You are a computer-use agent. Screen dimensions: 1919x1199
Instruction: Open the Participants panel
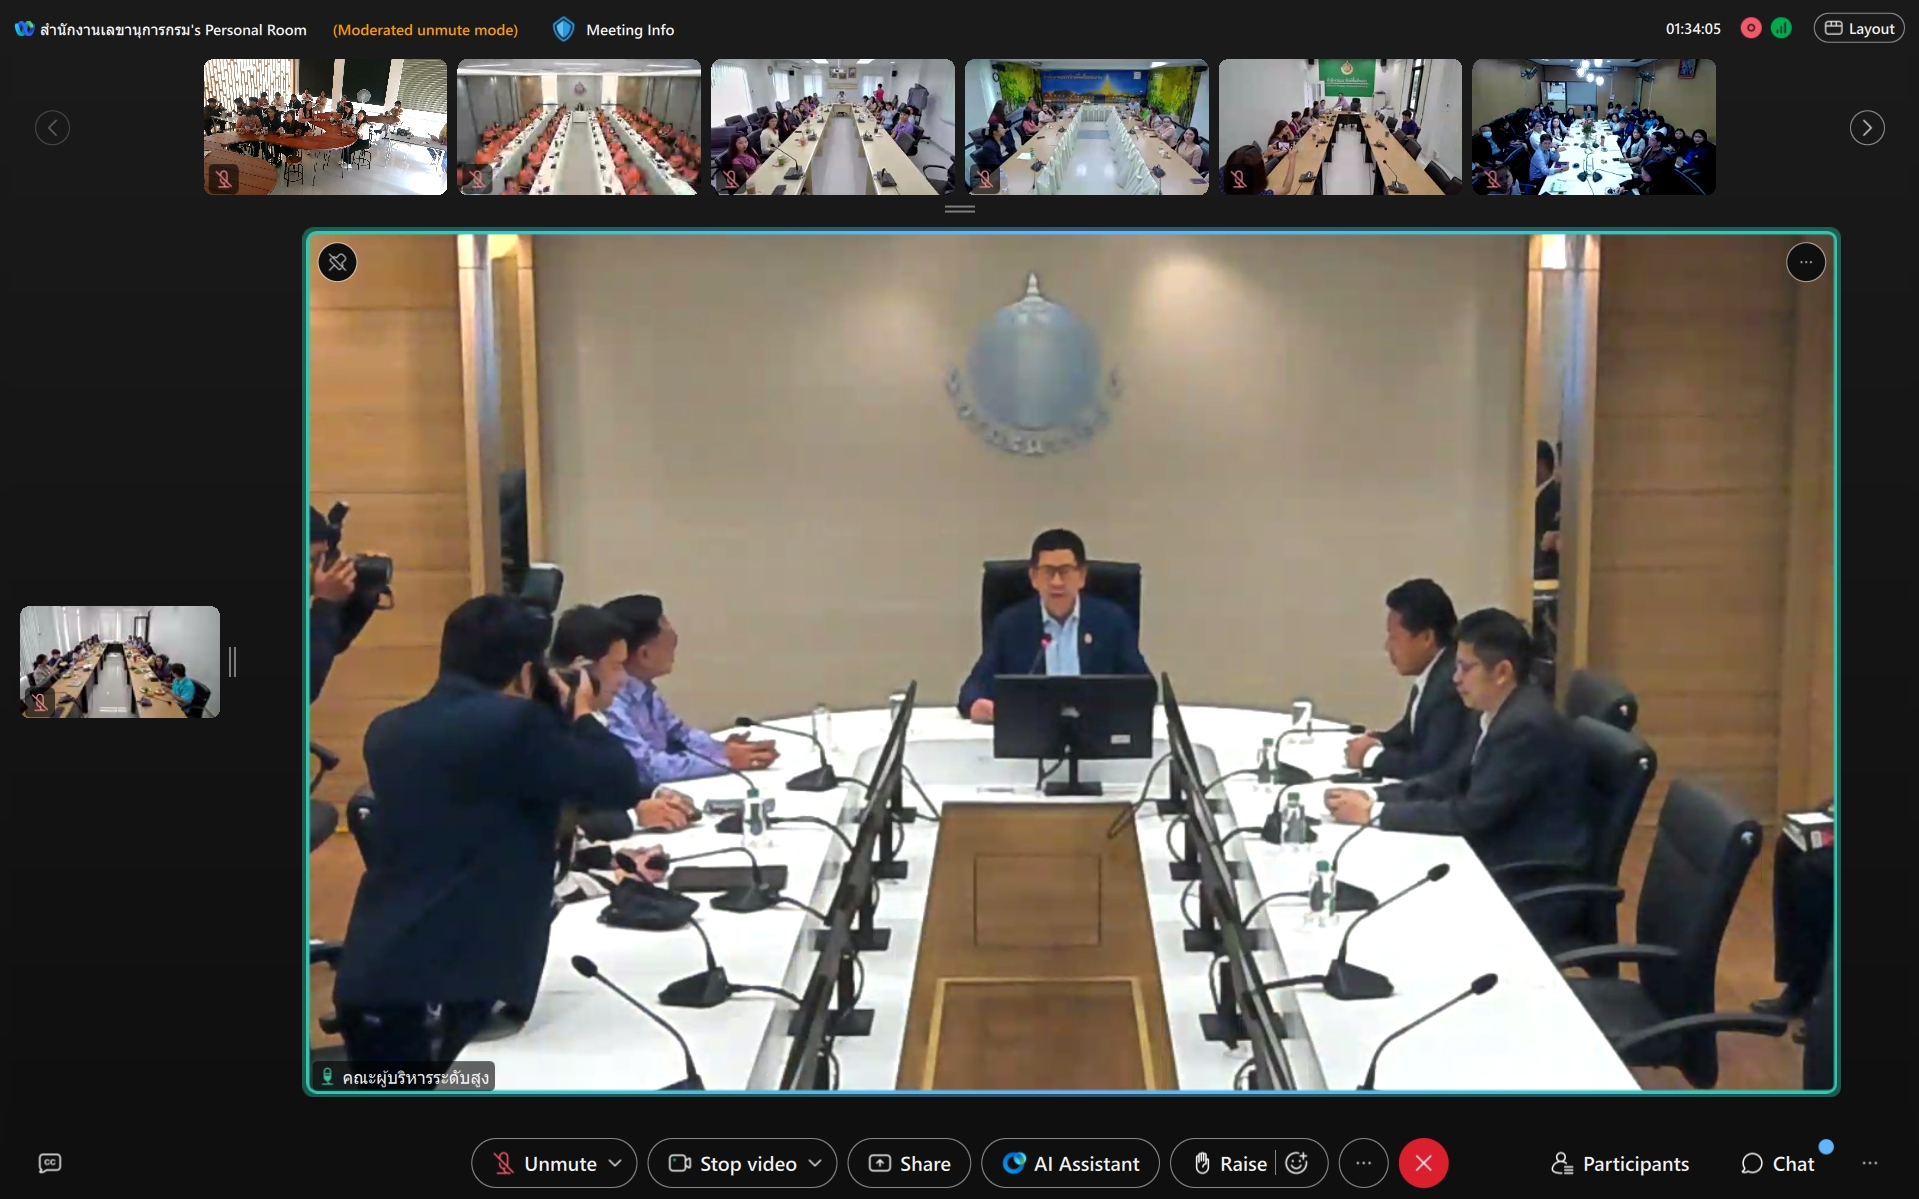1620,1163
